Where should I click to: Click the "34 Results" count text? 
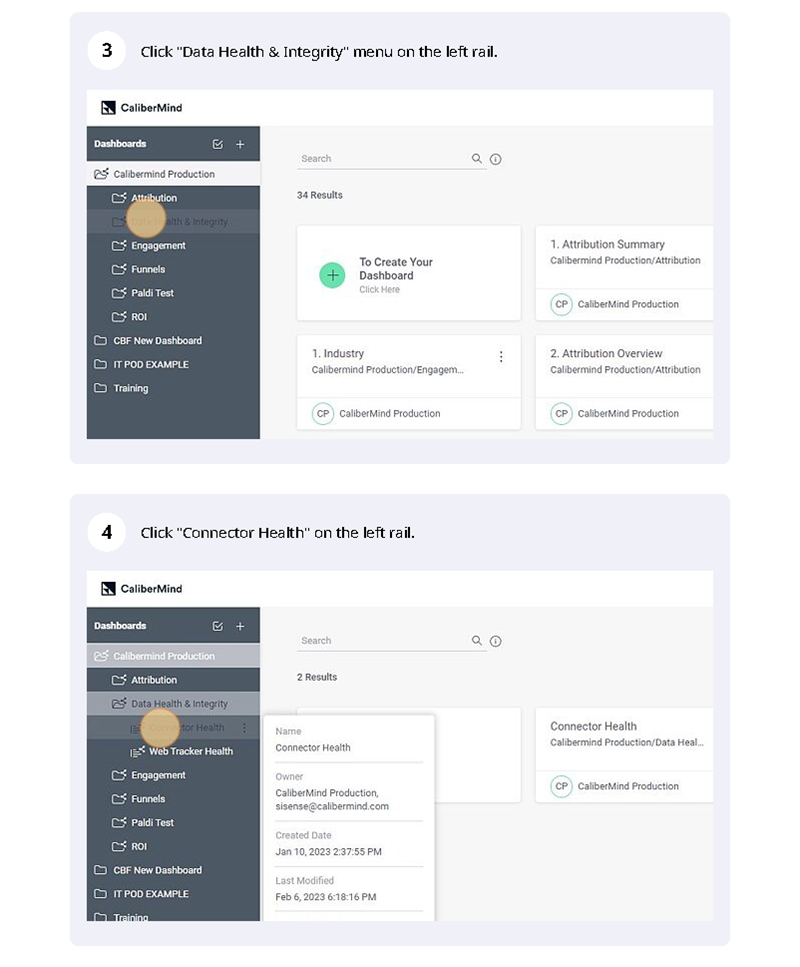pyautogui.click(x=320, y=195)
